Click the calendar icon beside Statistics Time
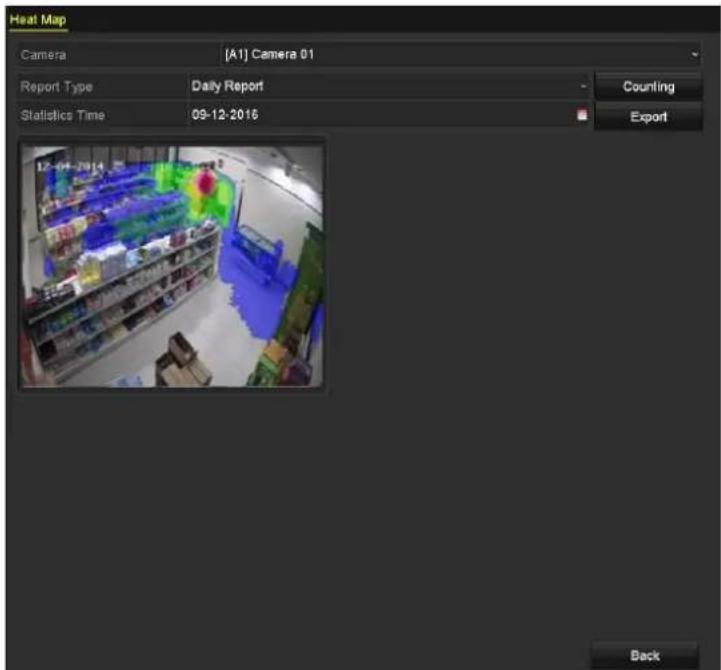721x670 pixels. coord(582,115)
